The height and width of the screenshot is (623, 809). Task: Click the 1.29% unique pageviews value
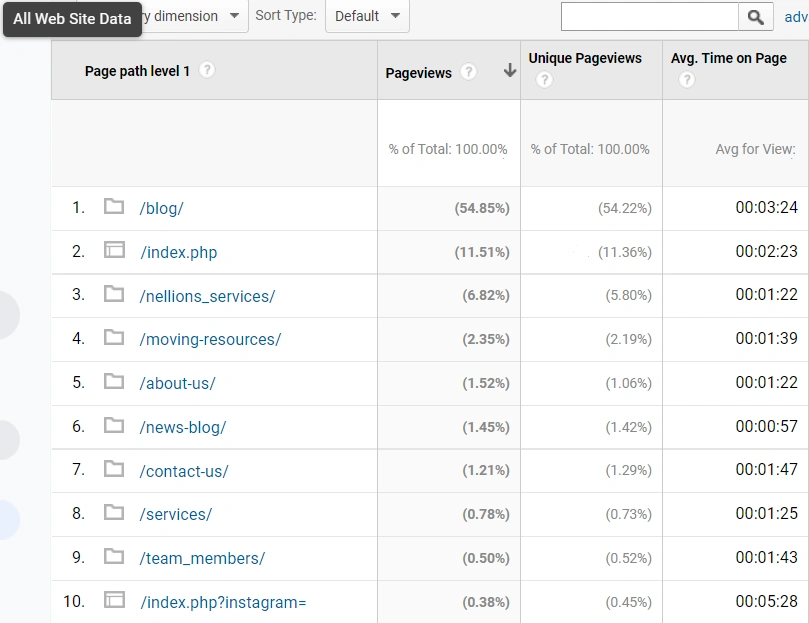pyautogui.click(x=628, y=470)
